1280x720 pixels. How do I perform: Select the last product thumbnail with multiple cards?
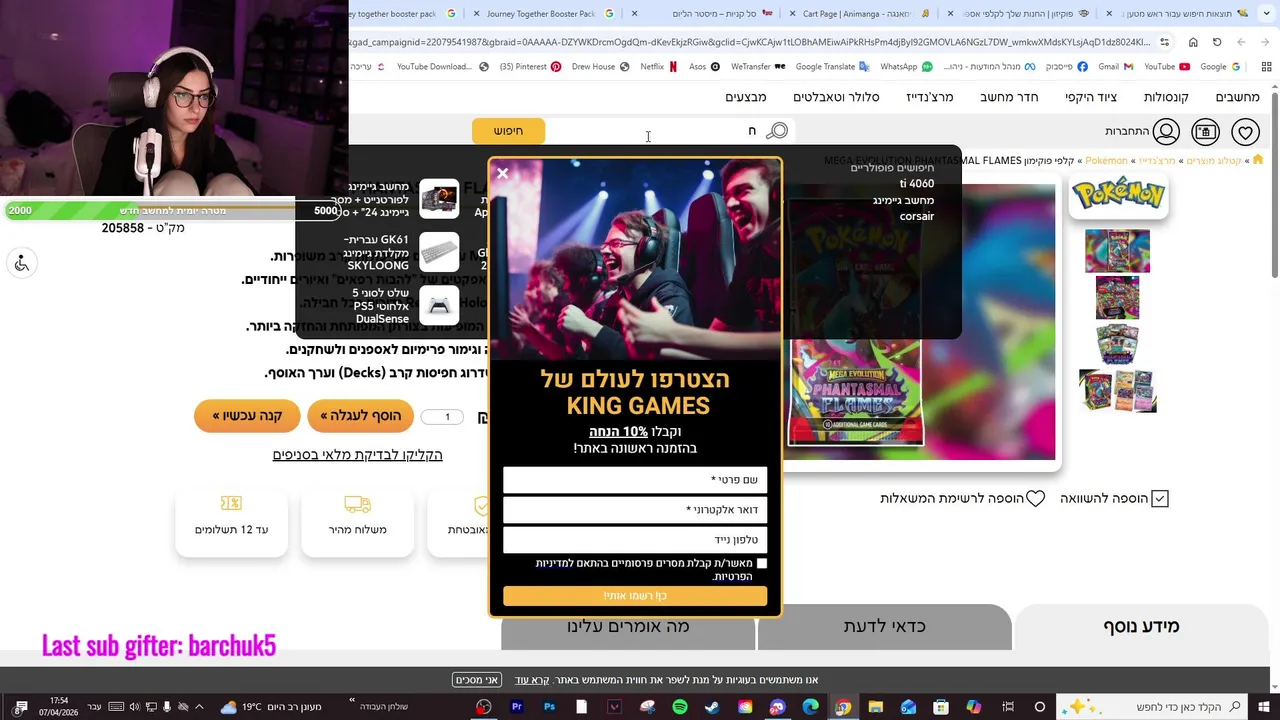(x=1118, y=391)
